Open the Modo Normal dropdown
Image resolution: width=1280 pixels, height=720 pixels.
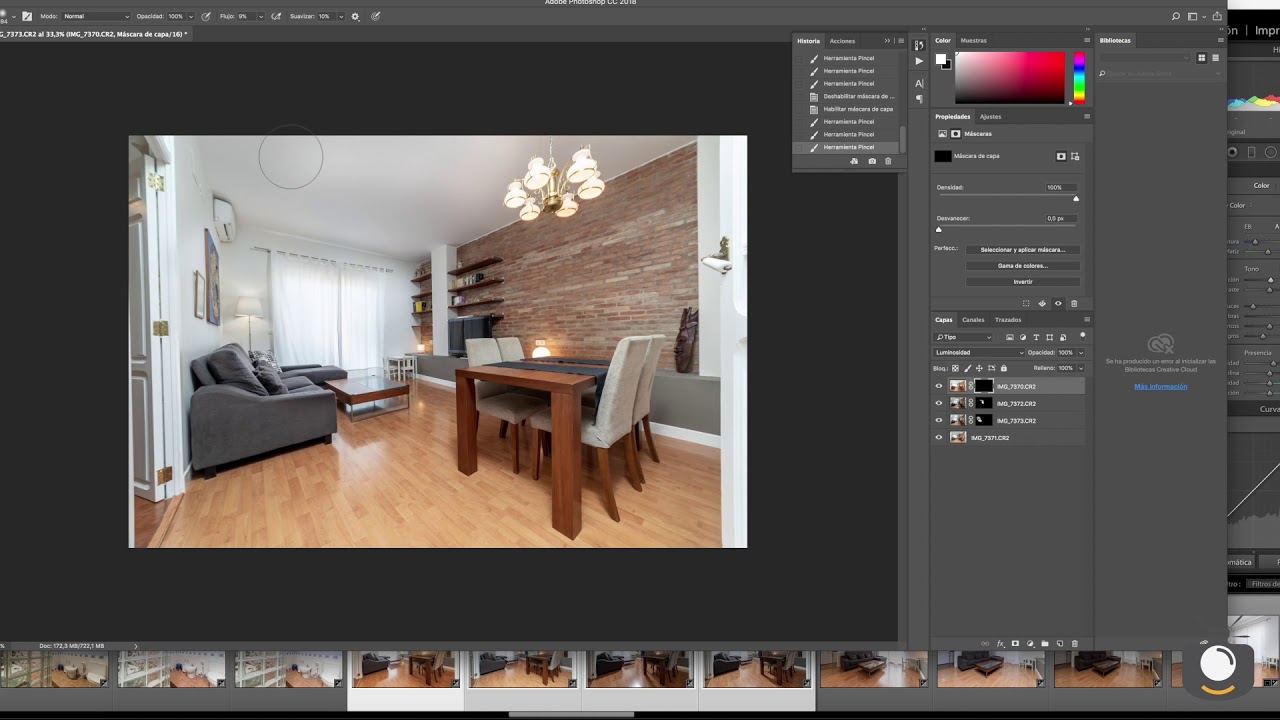click(x=96, y=16)
